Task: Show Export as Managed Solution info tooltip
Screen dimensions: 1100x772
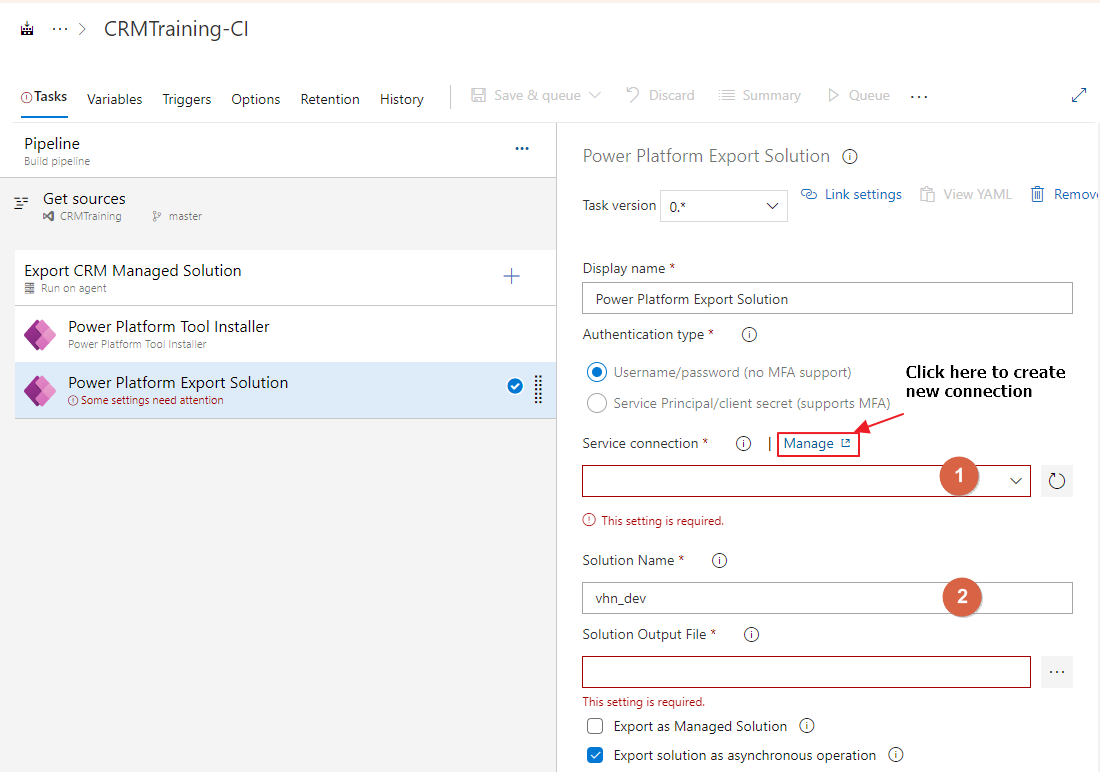Action: pyautogui.click(x=807, y=726)
